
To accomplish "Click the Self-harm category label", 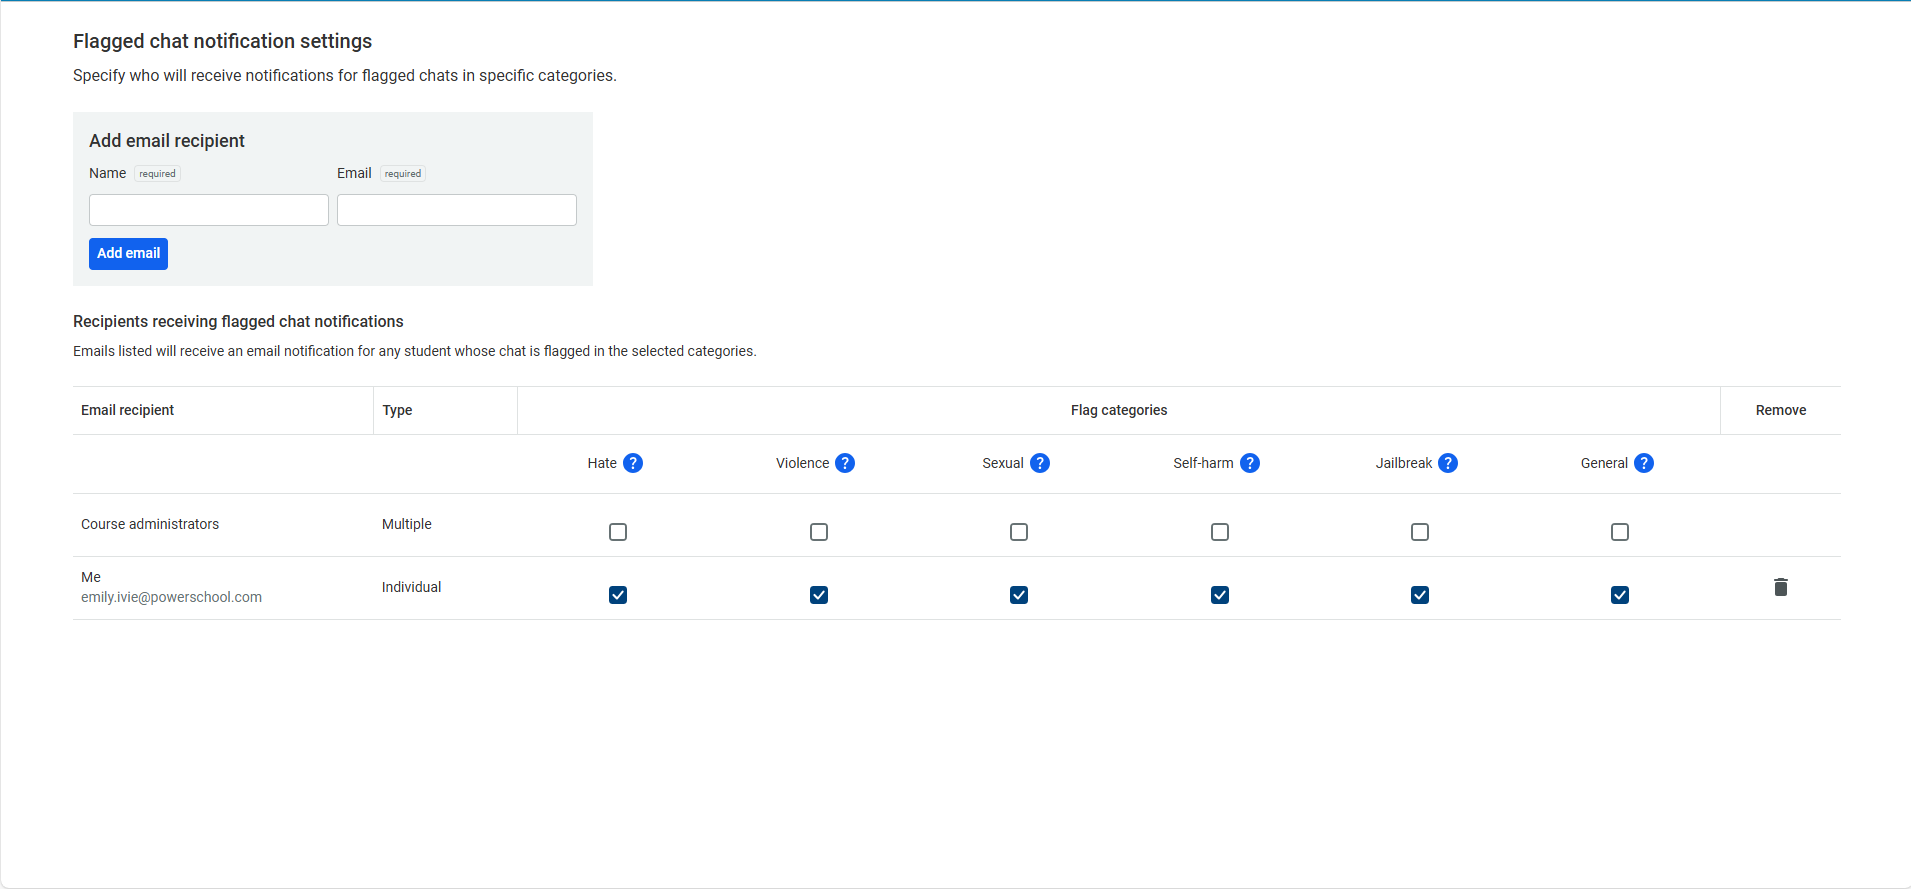I will pos(1203,463).
